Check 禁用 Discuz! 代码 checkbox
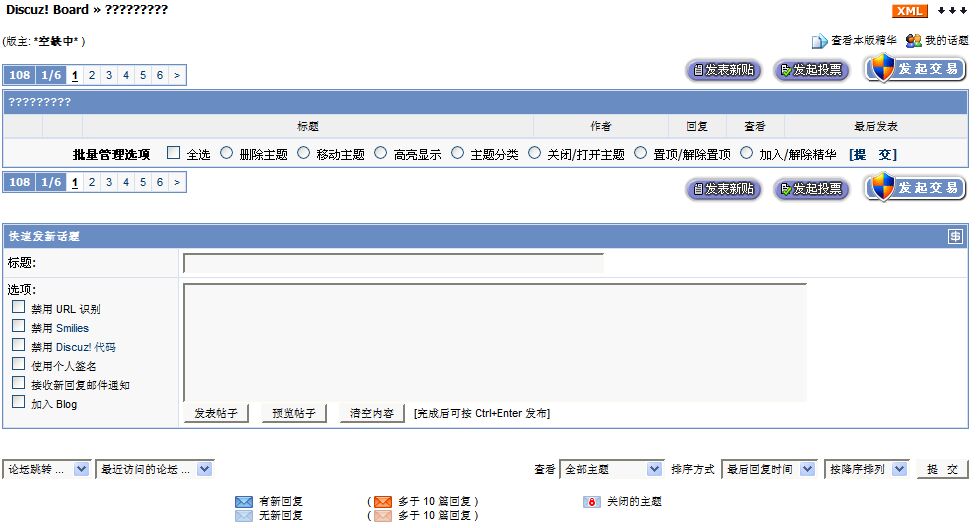The image size is (978, 528). pos(19,345)
